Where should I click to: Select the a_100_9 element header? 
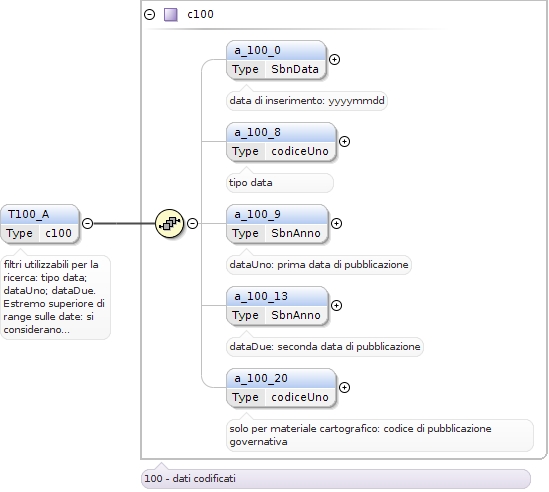(277, 214)
